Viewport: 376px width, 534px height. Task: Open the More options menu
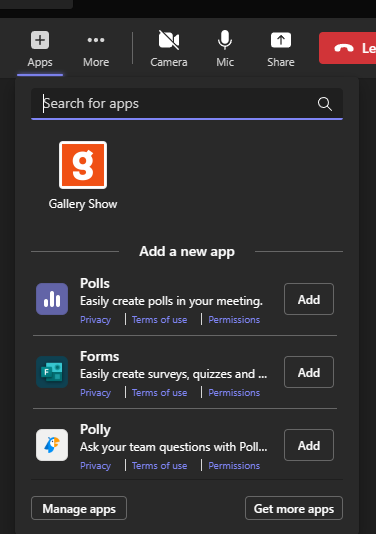(x=96, y=49)
